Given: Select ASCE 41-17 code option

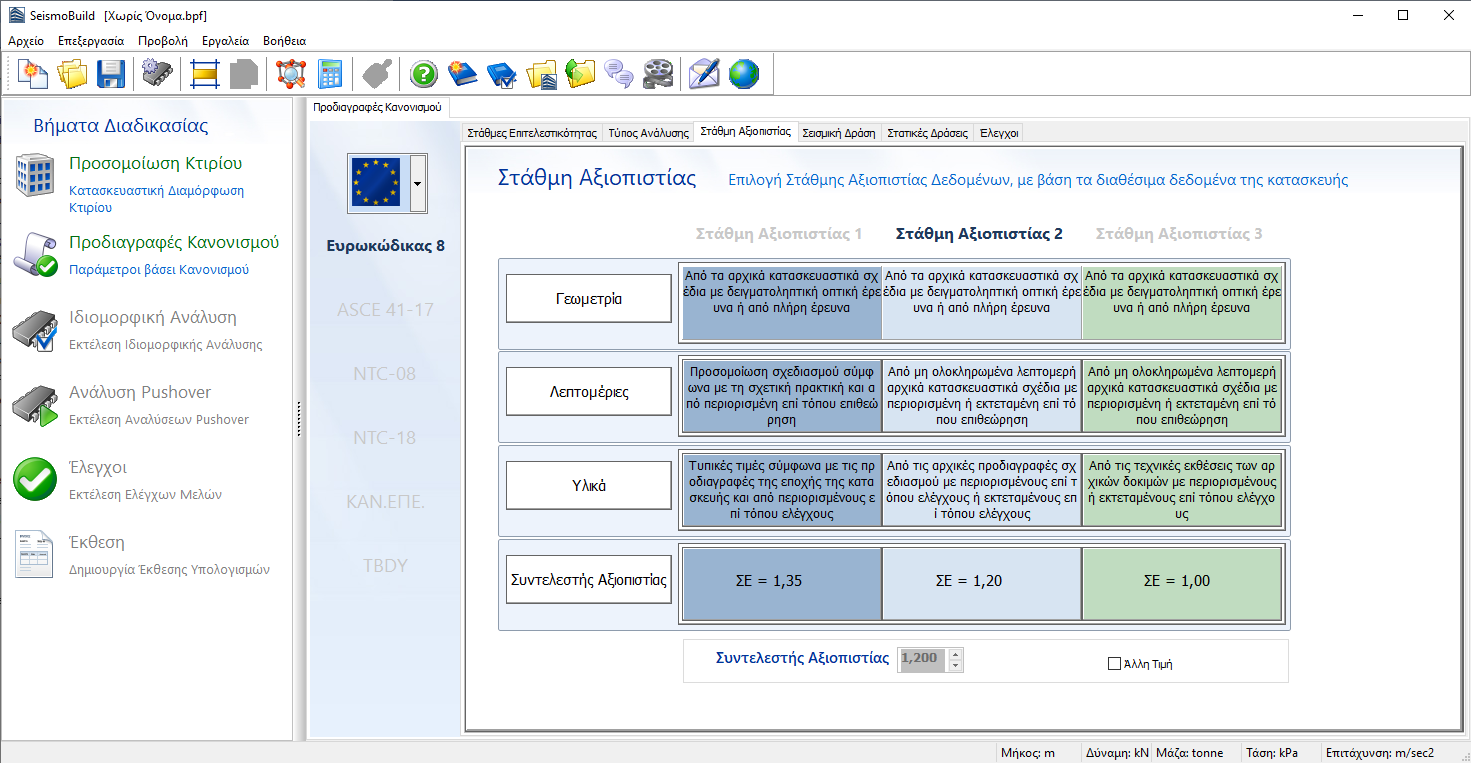Looking at the screenshot, I should pyautogui.click(x=385, y=310).
